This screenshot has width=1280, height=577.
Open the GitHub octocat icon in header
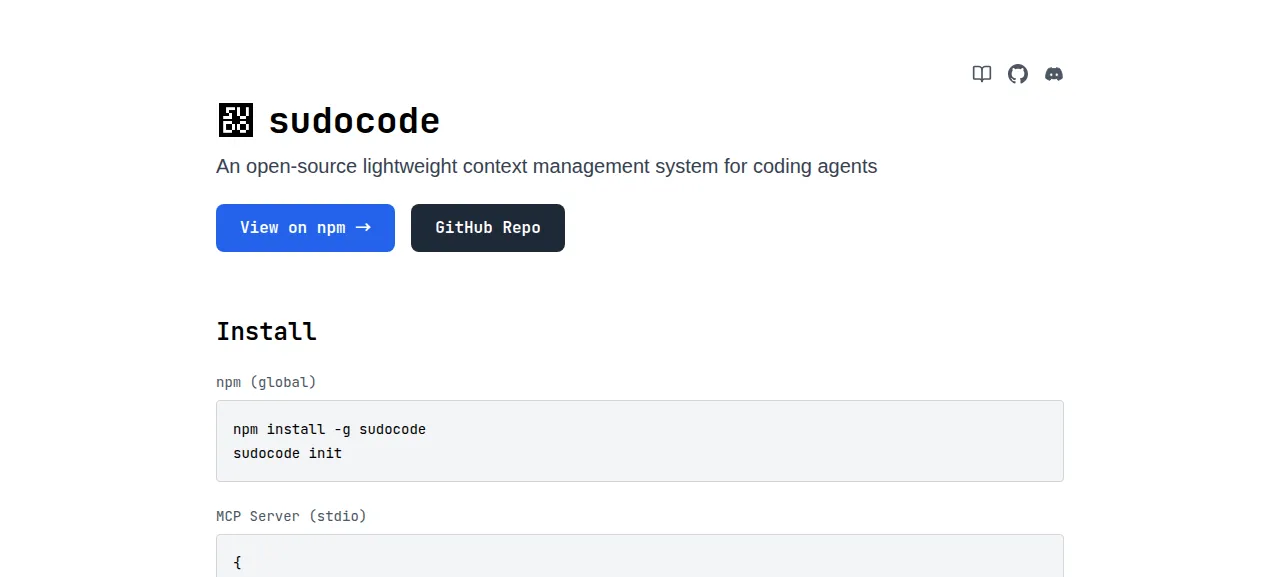click(x=1018, y=74)
